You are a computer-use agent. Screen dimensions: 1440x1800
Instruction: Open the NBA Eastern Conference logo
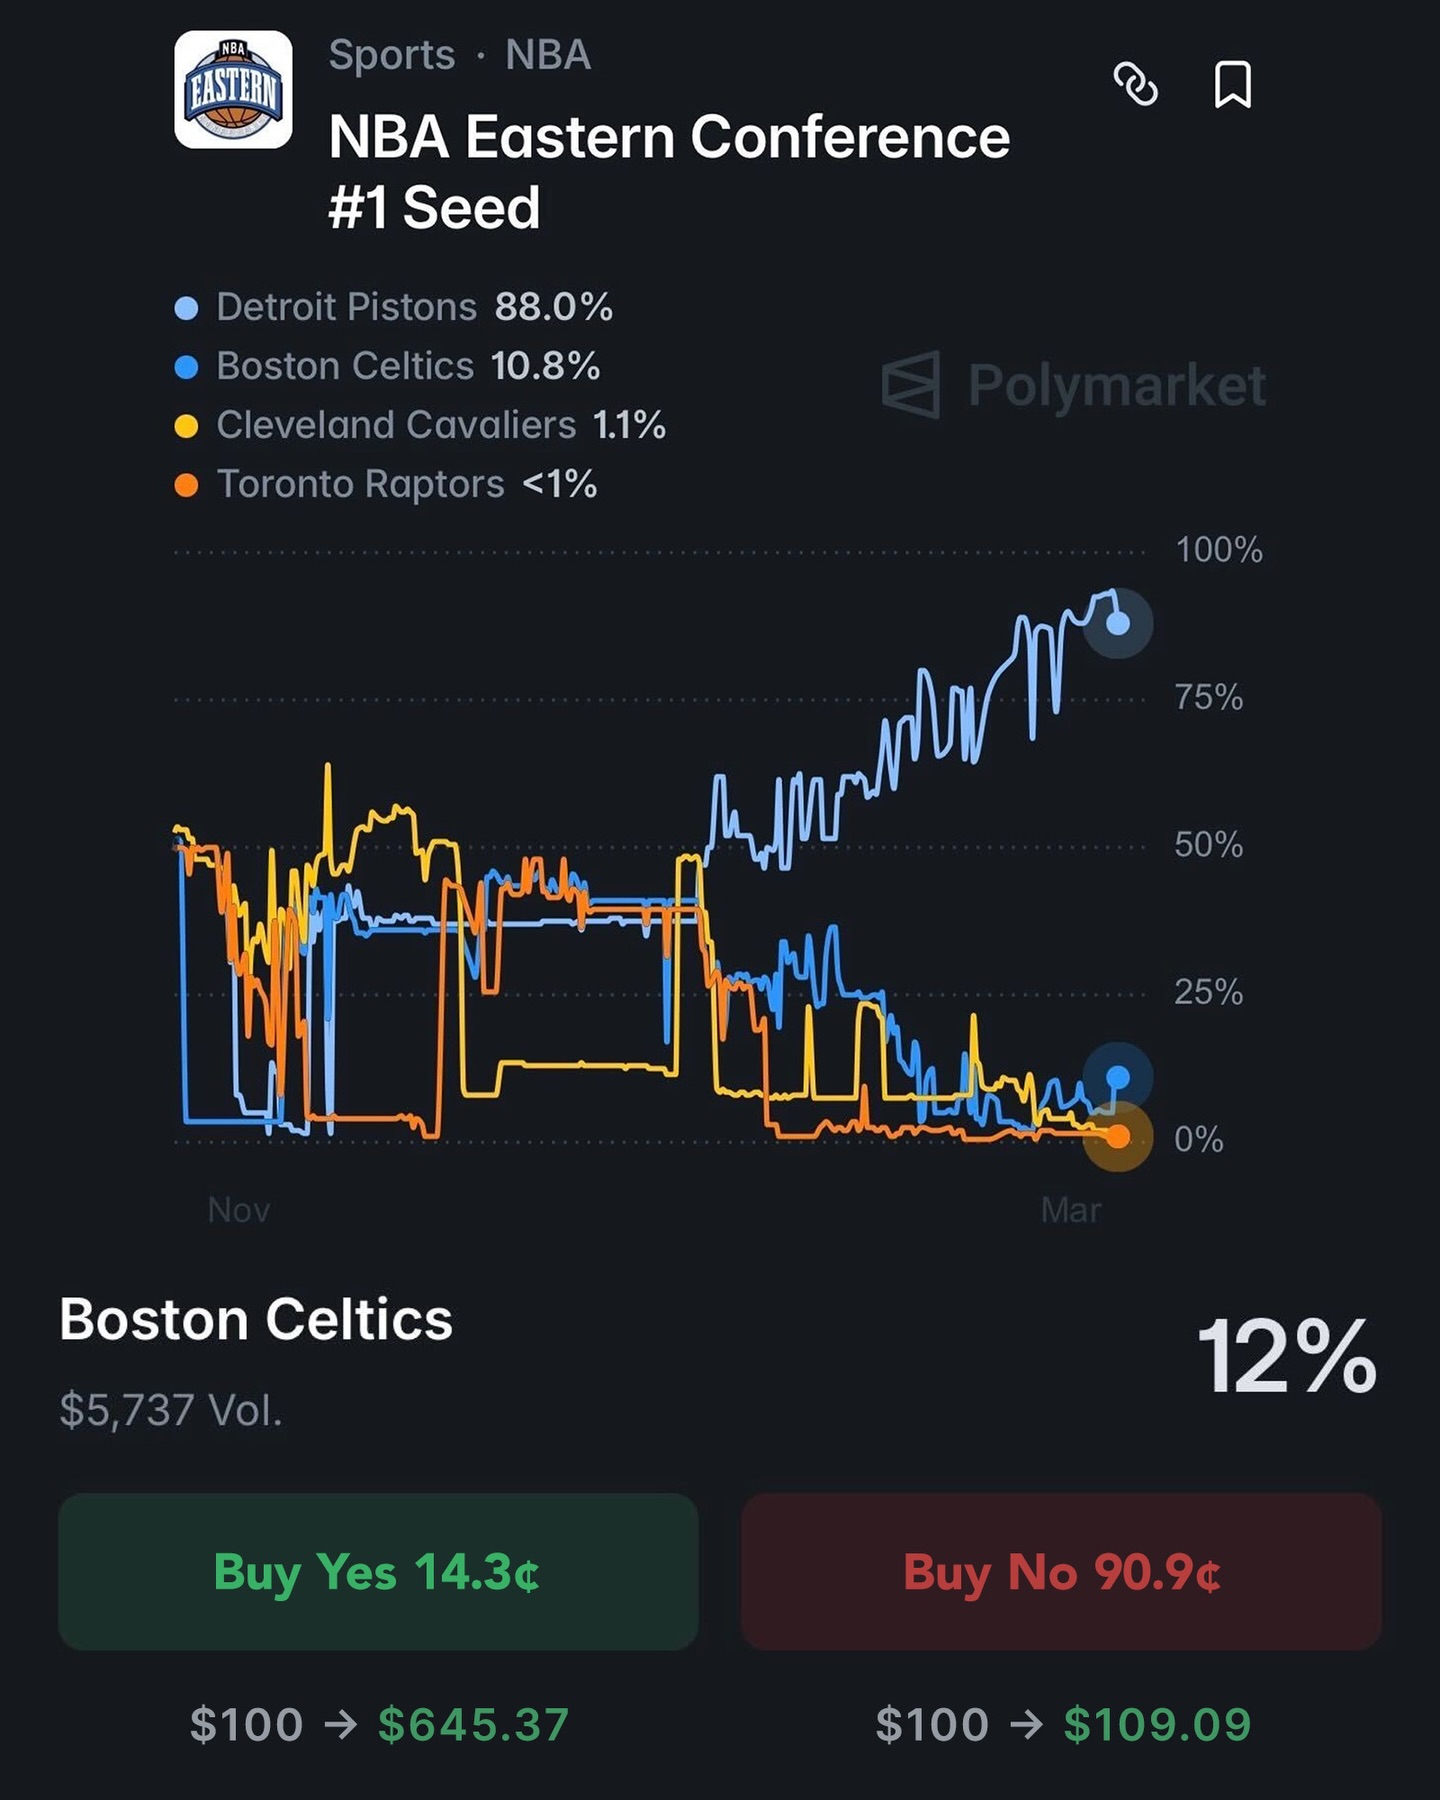click(x=233, y=90)
